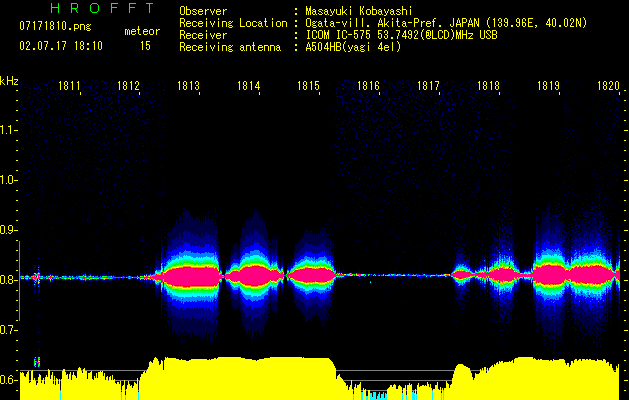Click the Receiver field label
Viewport: 629px width, 400px height.
pos(203,35)
